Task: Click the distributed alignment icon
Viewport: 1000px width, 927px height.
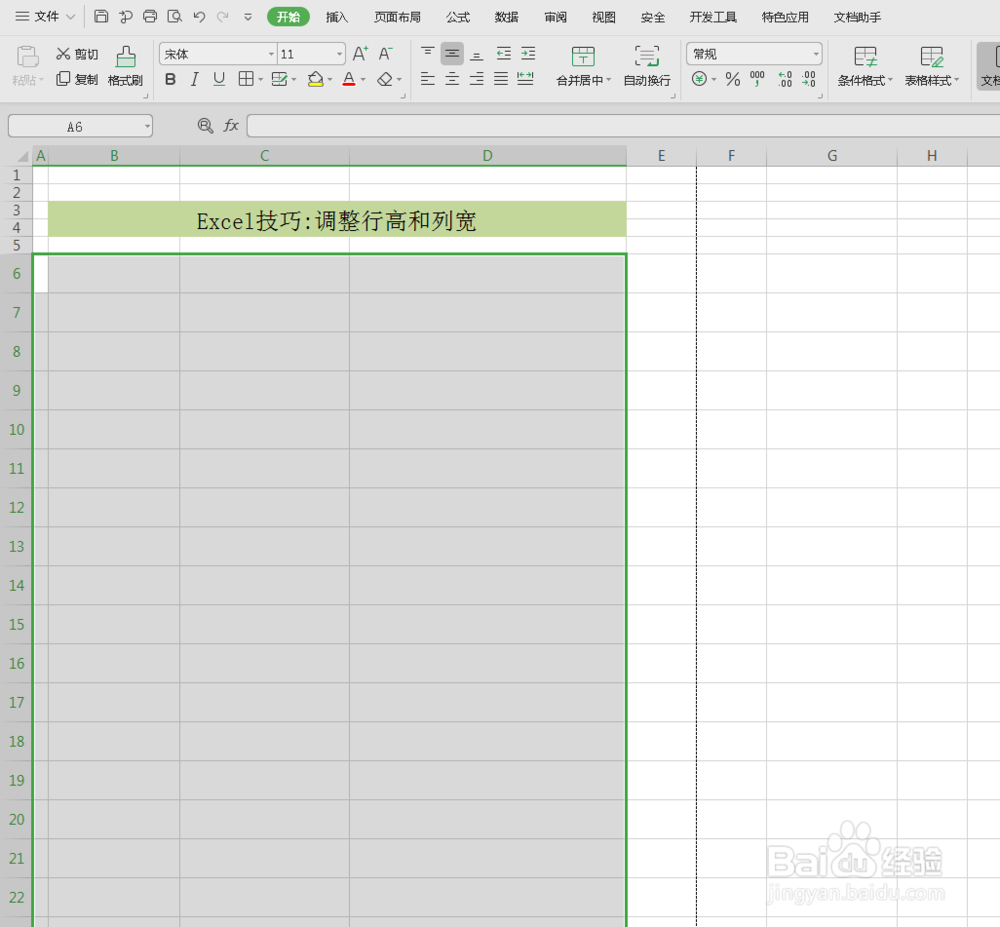Action: coord(526,79)
